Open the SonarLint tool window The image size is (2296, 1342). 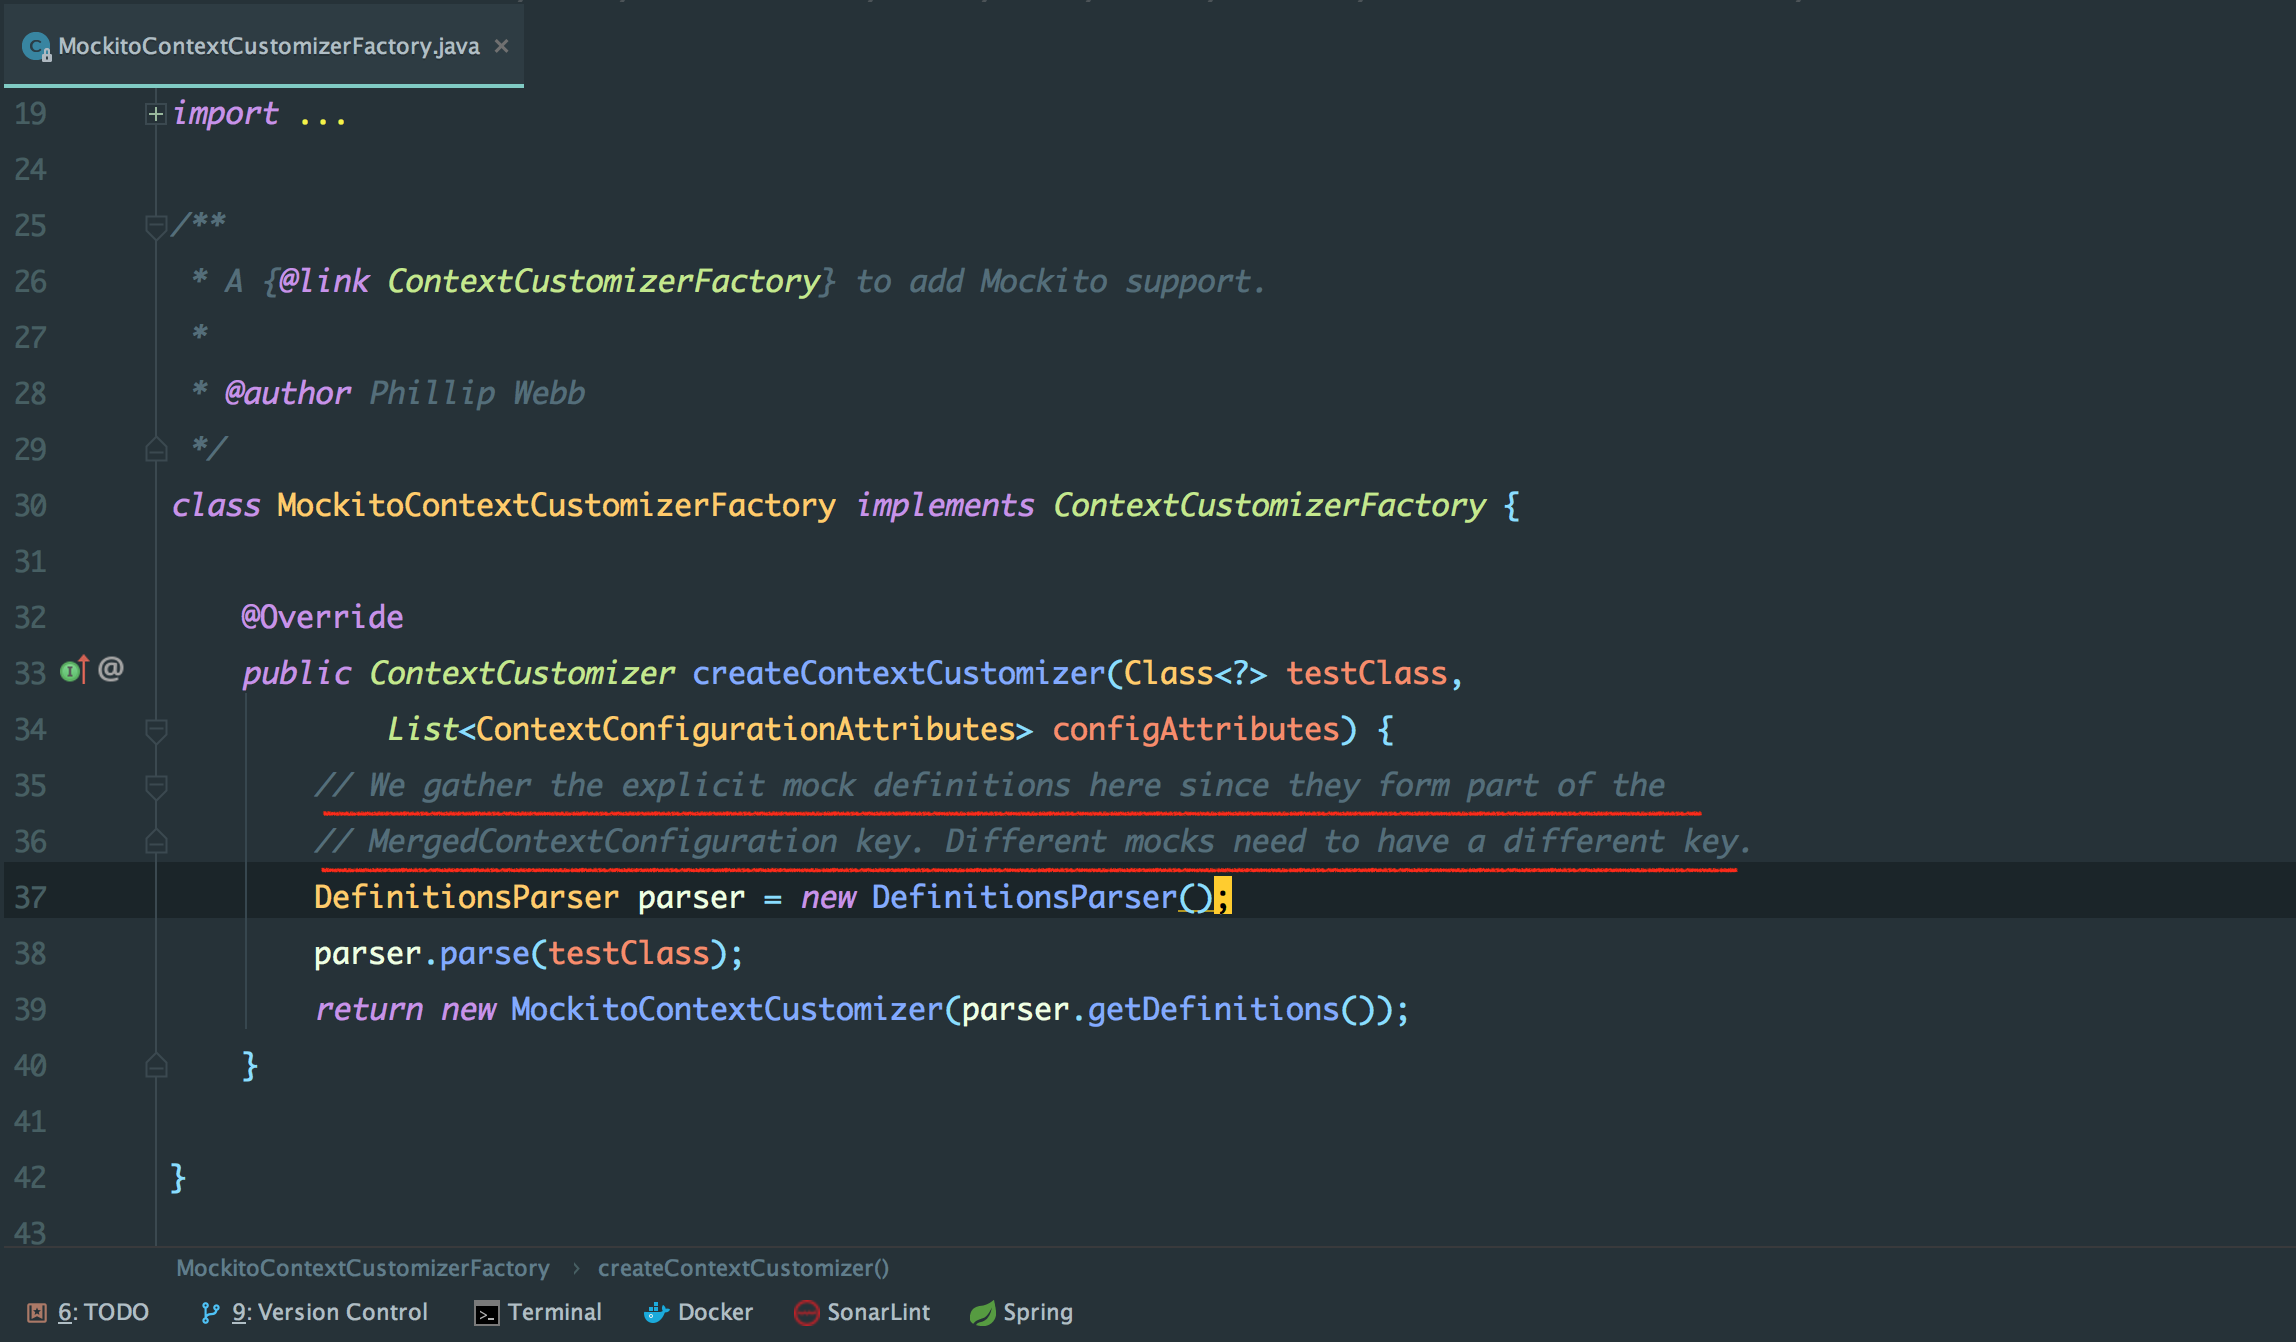click(862, 1312)
